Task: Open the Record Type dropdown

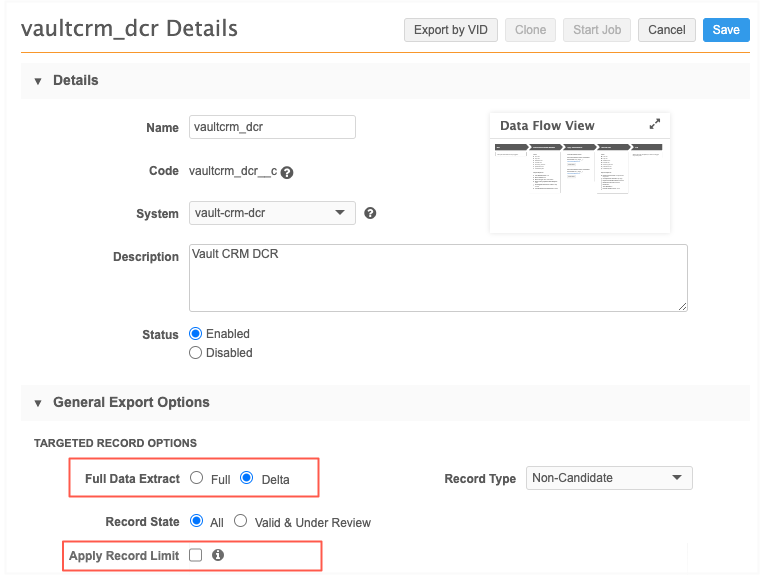Action: pyautogui.click(x=609, y=478)
